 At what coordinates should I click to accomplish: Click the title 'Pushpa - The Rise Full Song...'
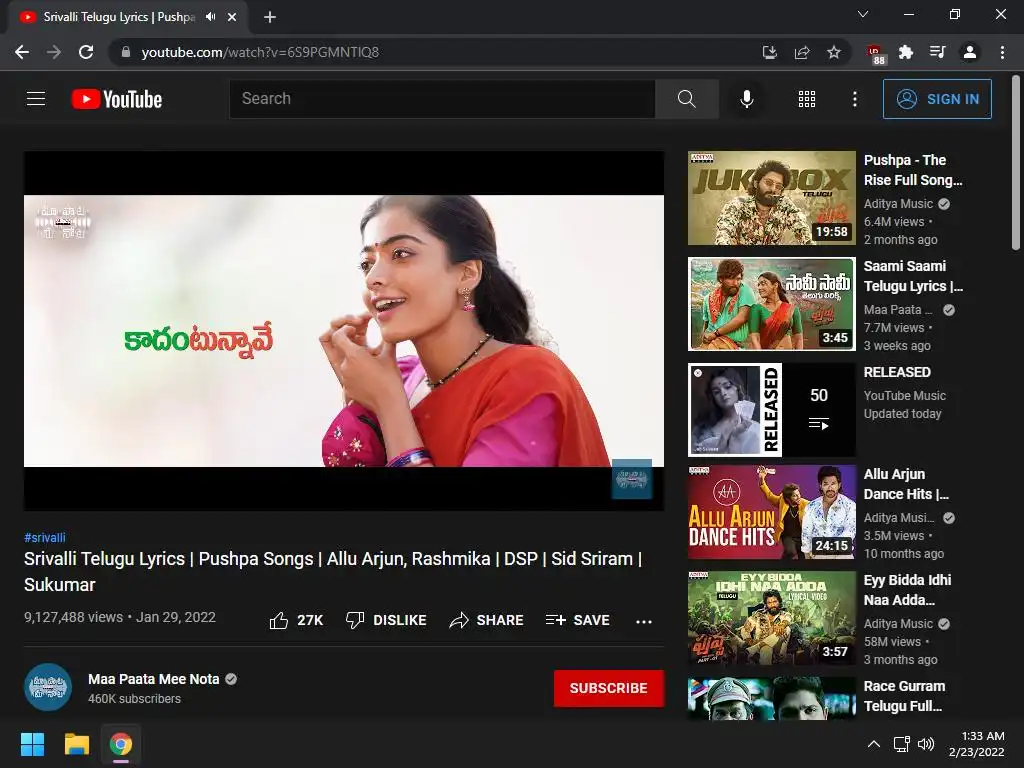913,170
